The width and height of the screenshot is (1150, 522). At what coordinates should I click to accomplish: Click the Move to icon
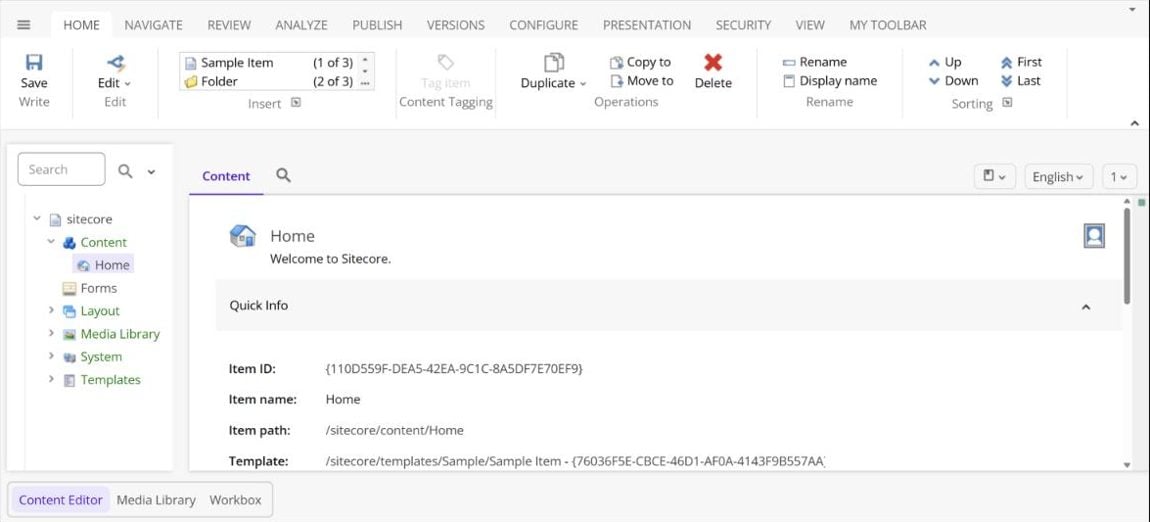pyautogui.click(x=617, y=81)
